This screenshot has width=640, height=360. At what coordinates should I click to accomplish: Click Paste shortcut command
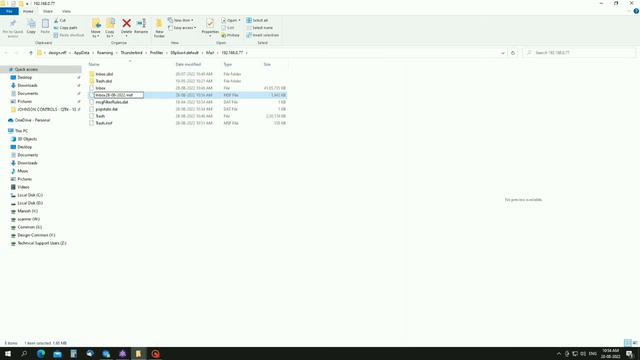pyautogui.click(x=69, y=35)
